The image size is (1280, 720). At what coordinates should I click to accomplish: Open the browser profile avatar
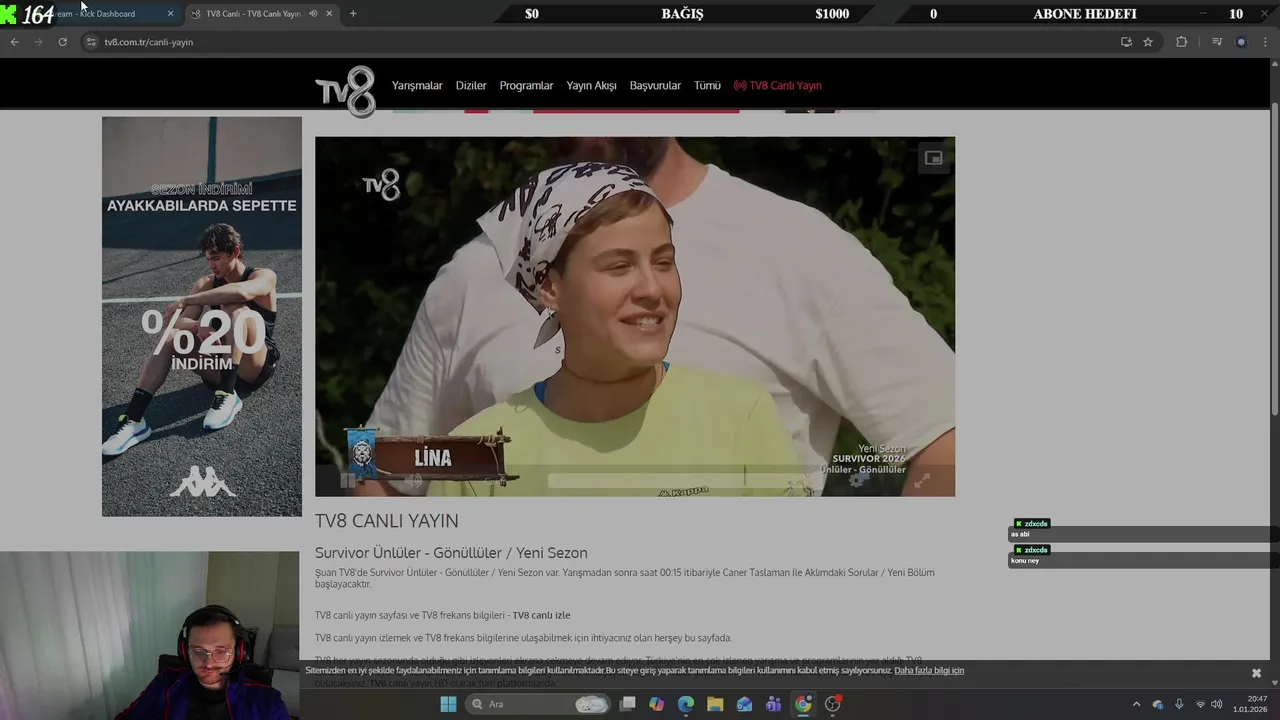(1242, 42)
